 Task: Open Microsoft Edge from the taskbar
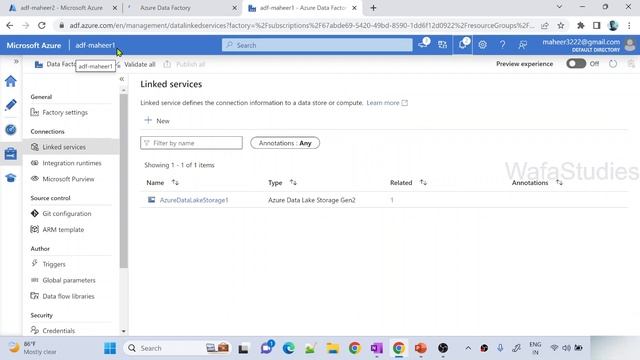click(x=289, y=348)
